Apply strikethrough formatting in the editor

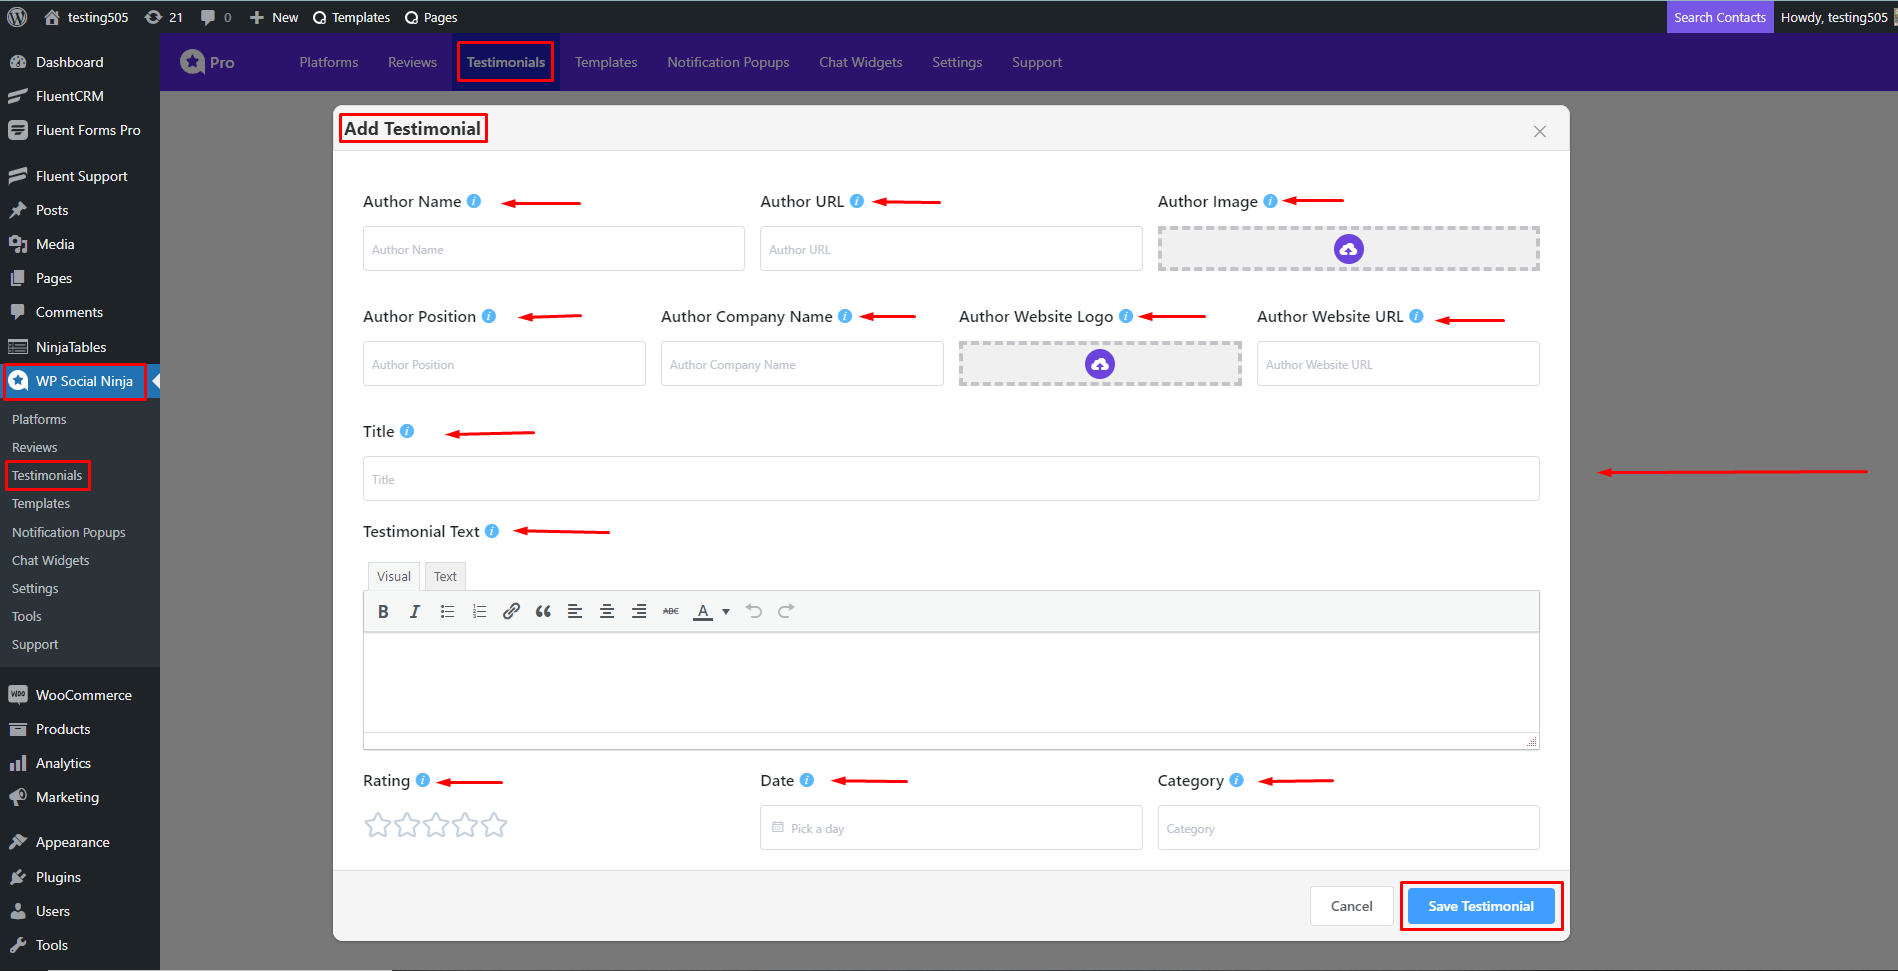[x=671, y=611]
